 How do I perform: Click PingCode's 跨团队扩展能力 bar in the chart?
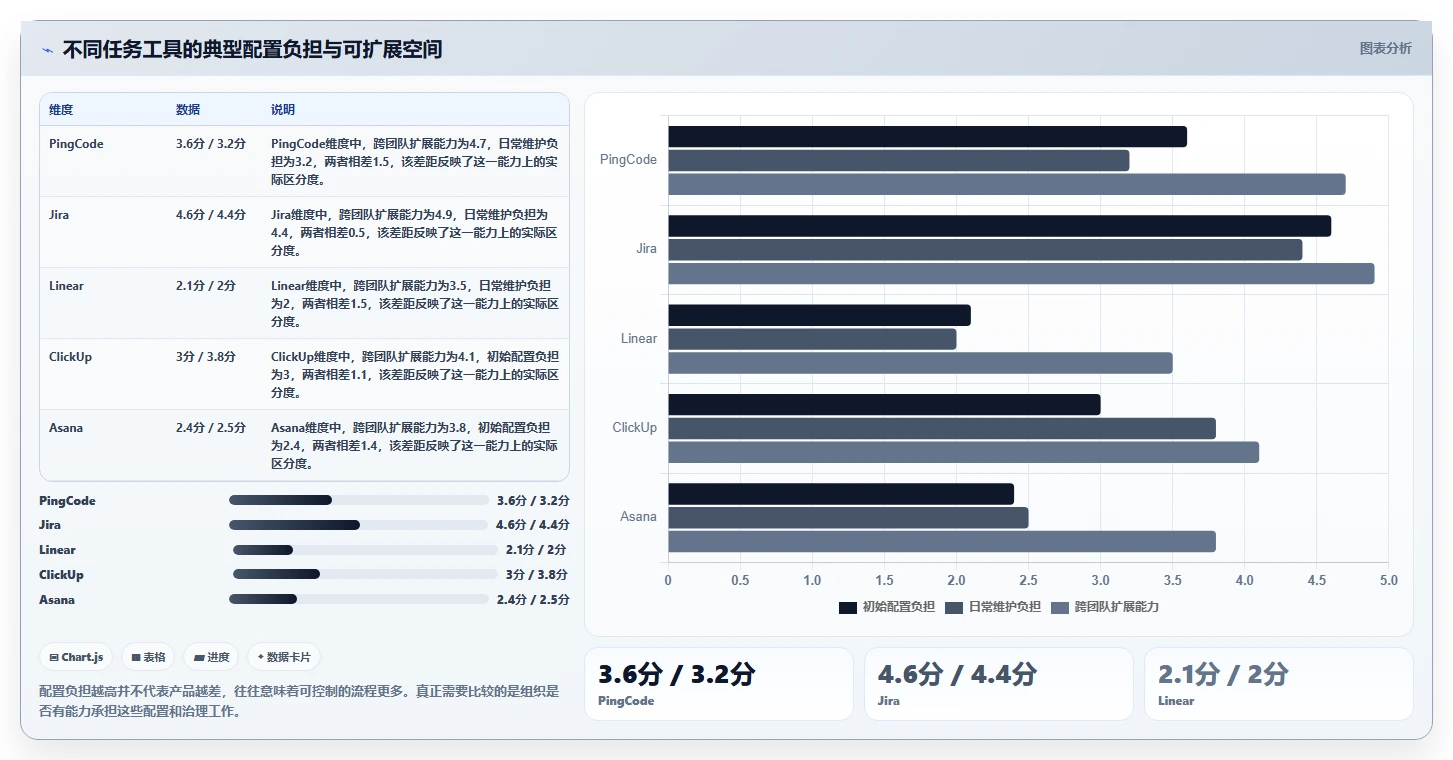click(x=1006, y=184)
